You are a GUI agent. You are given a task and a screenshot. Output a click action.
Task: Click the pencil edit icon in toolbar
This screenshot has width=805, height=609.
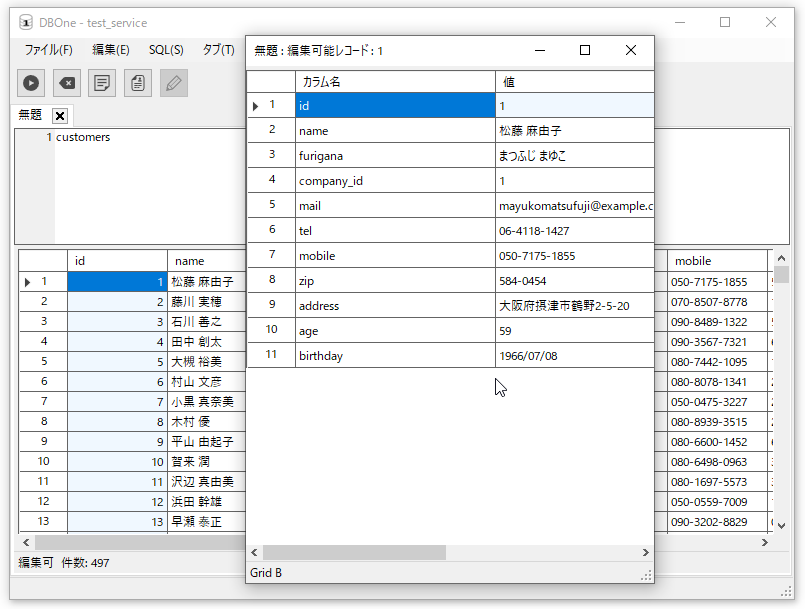click(173, 84)
